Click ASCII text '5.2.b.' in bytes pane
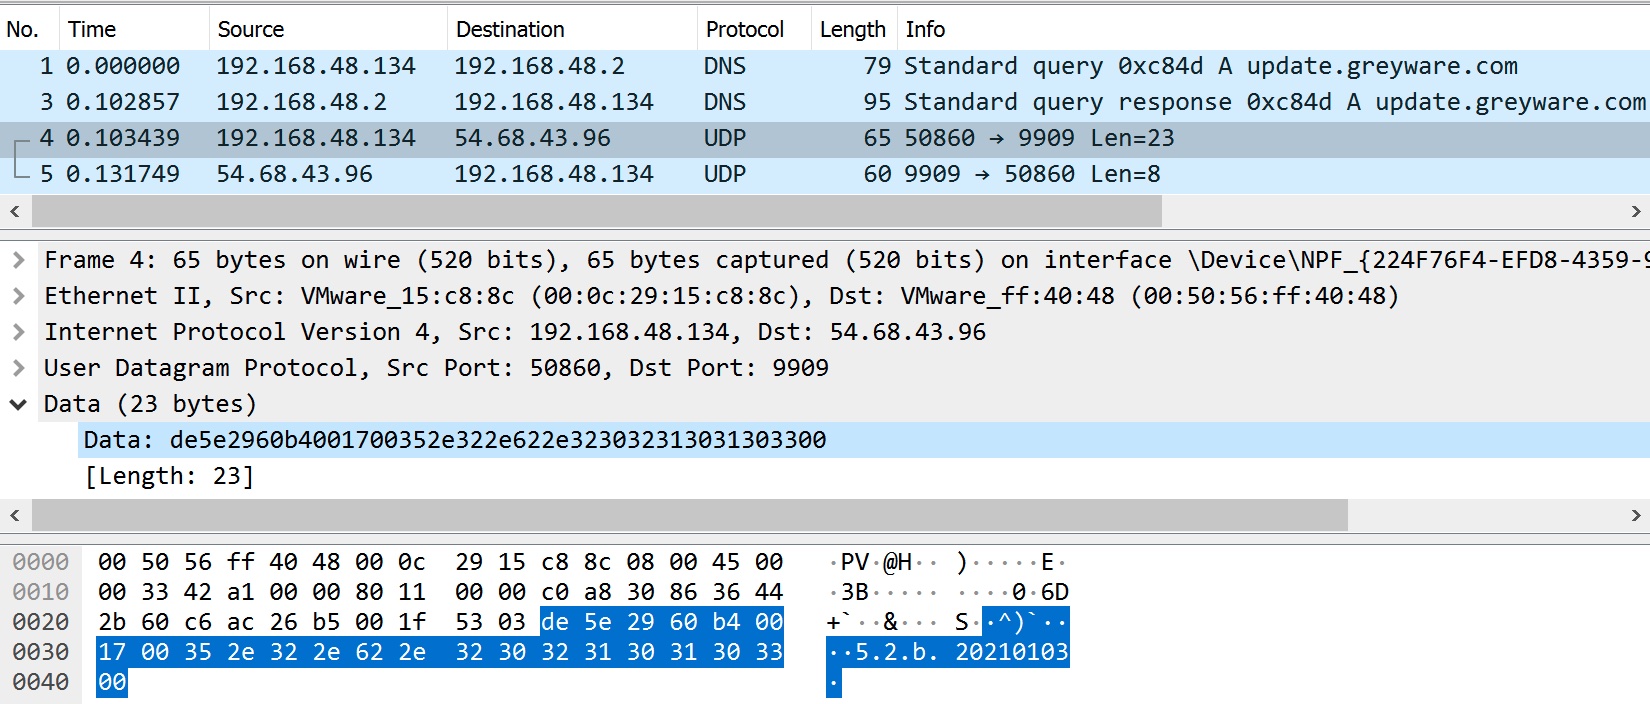The image size is (1650, 704). (x=897, y=652)
